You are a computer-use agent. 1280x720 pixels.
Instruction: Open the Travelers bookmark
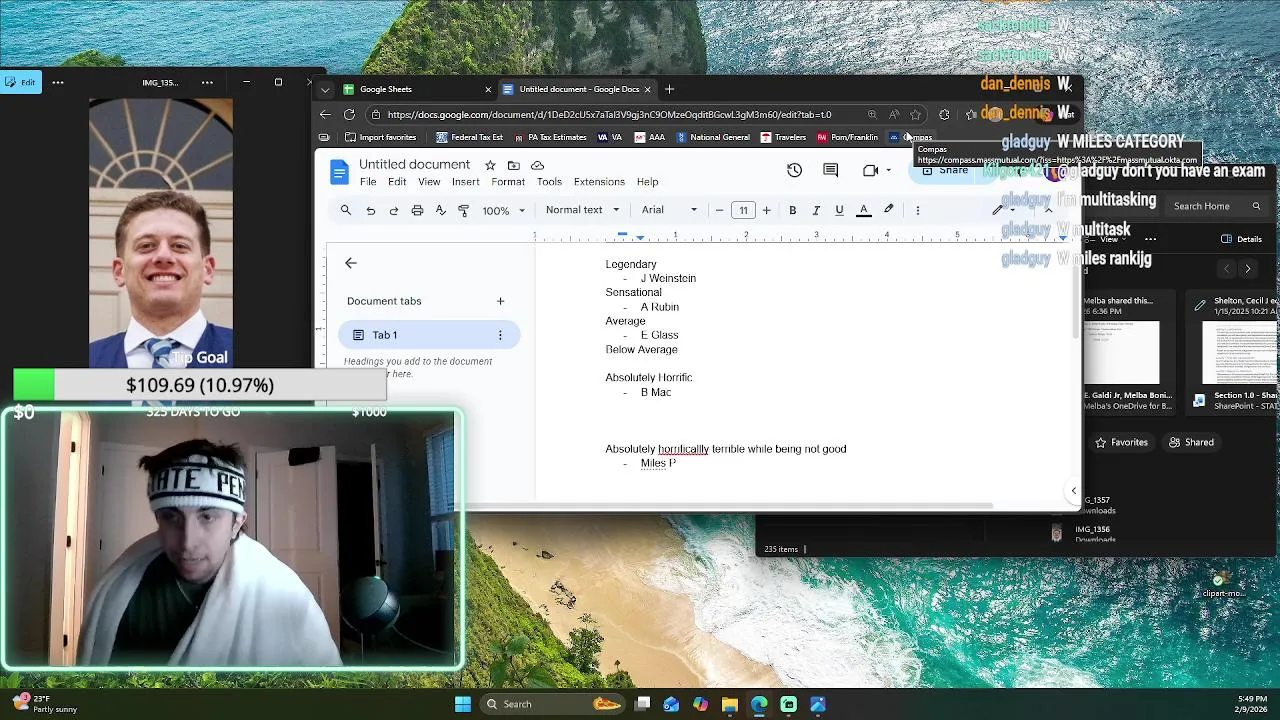point(783,137)
